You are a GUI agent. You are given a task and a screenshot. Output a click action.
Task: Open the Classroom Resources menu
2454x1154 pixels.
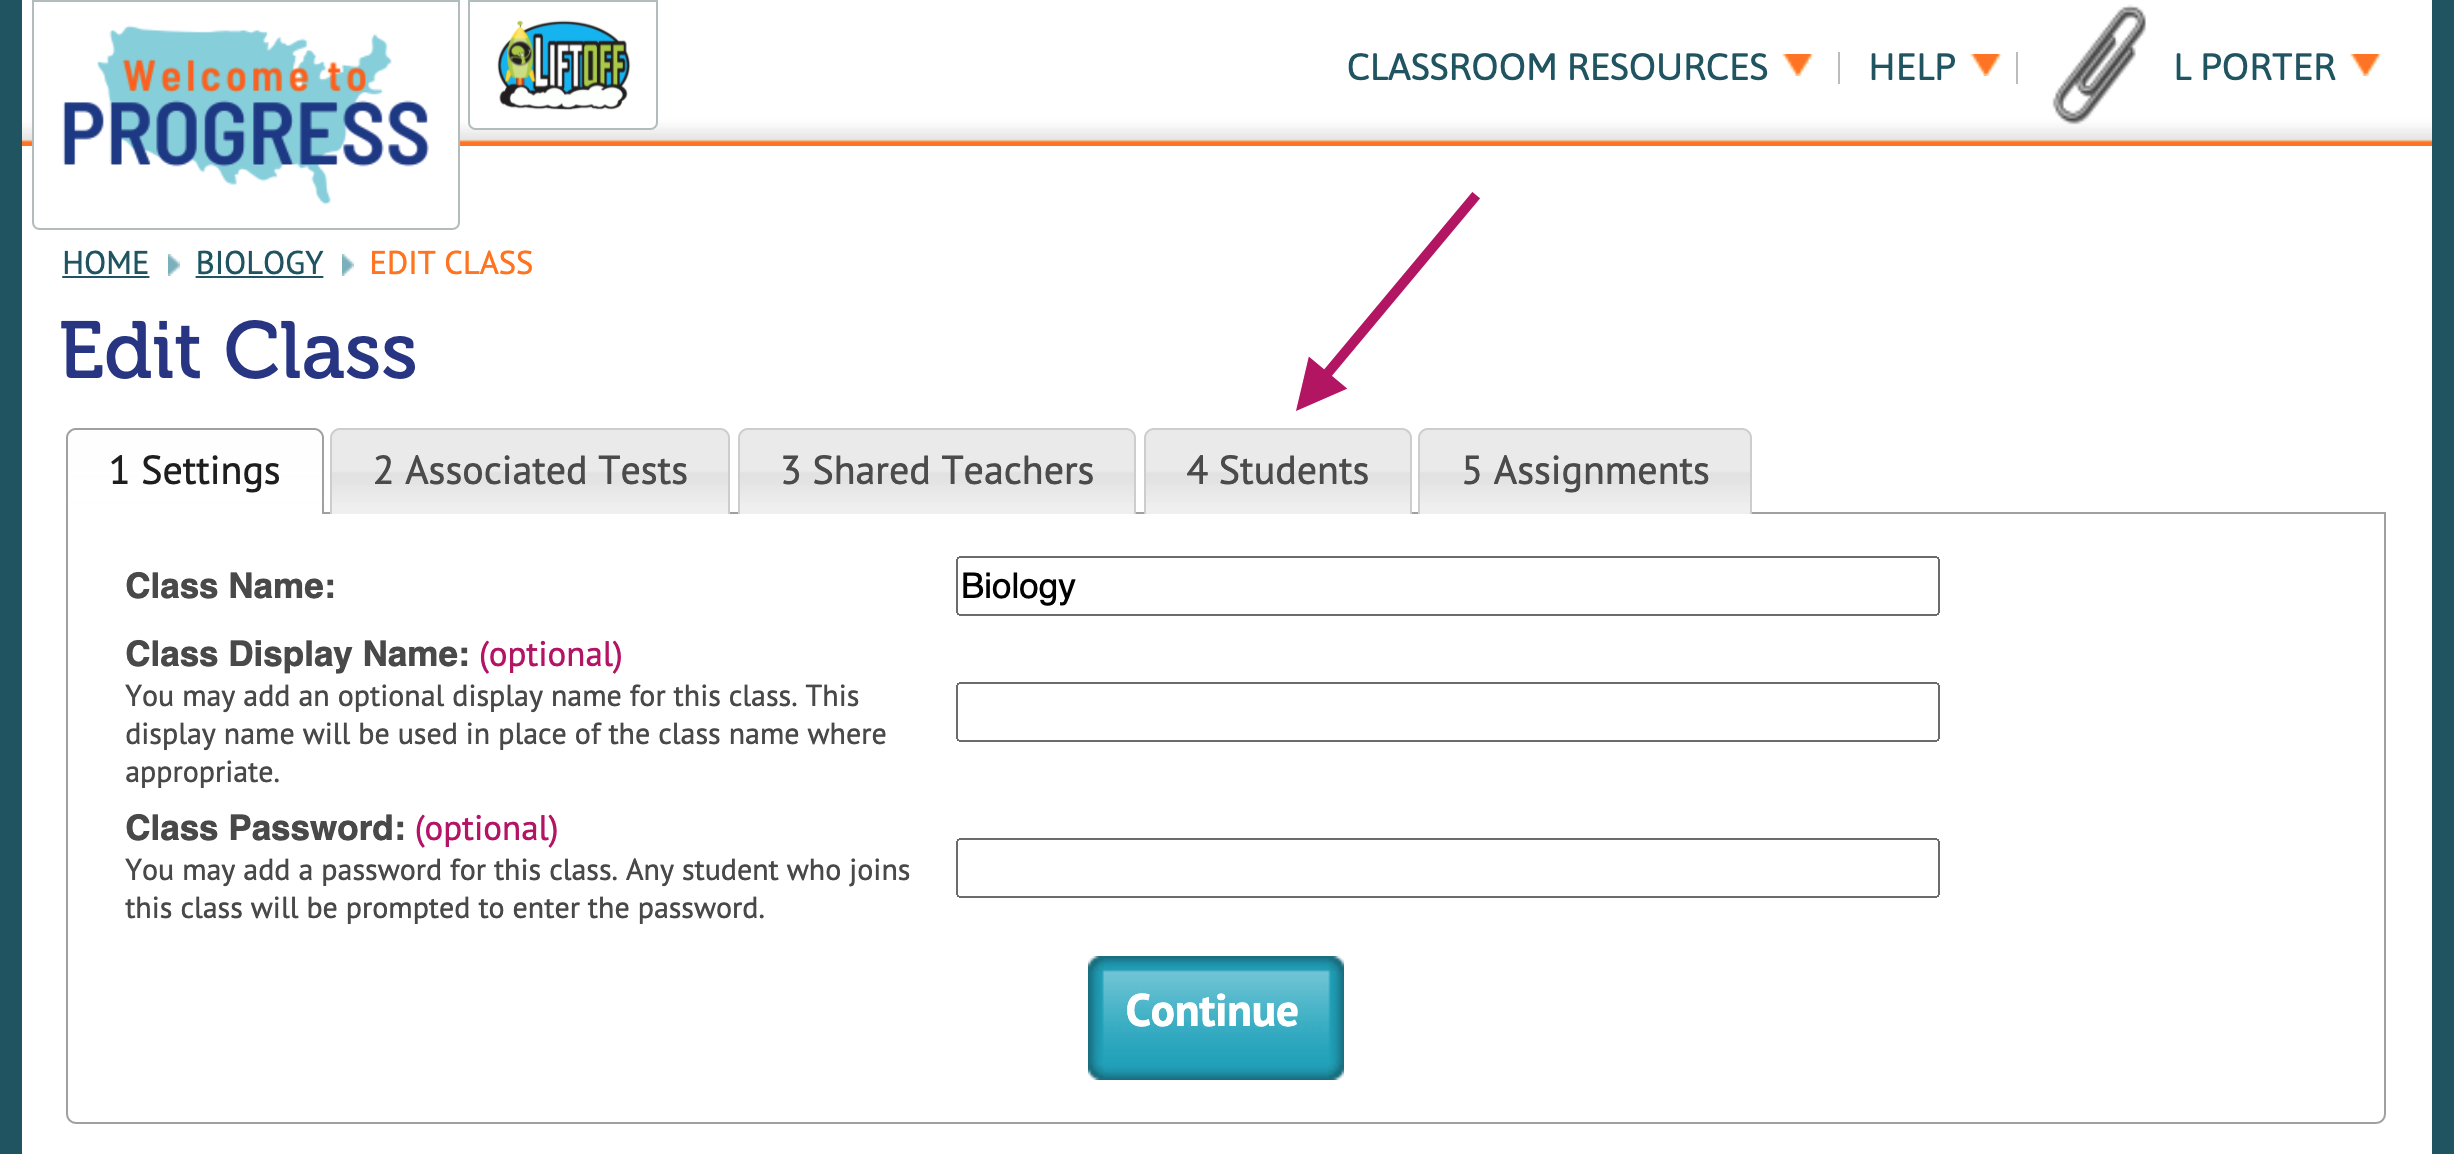pos(1557,67)
